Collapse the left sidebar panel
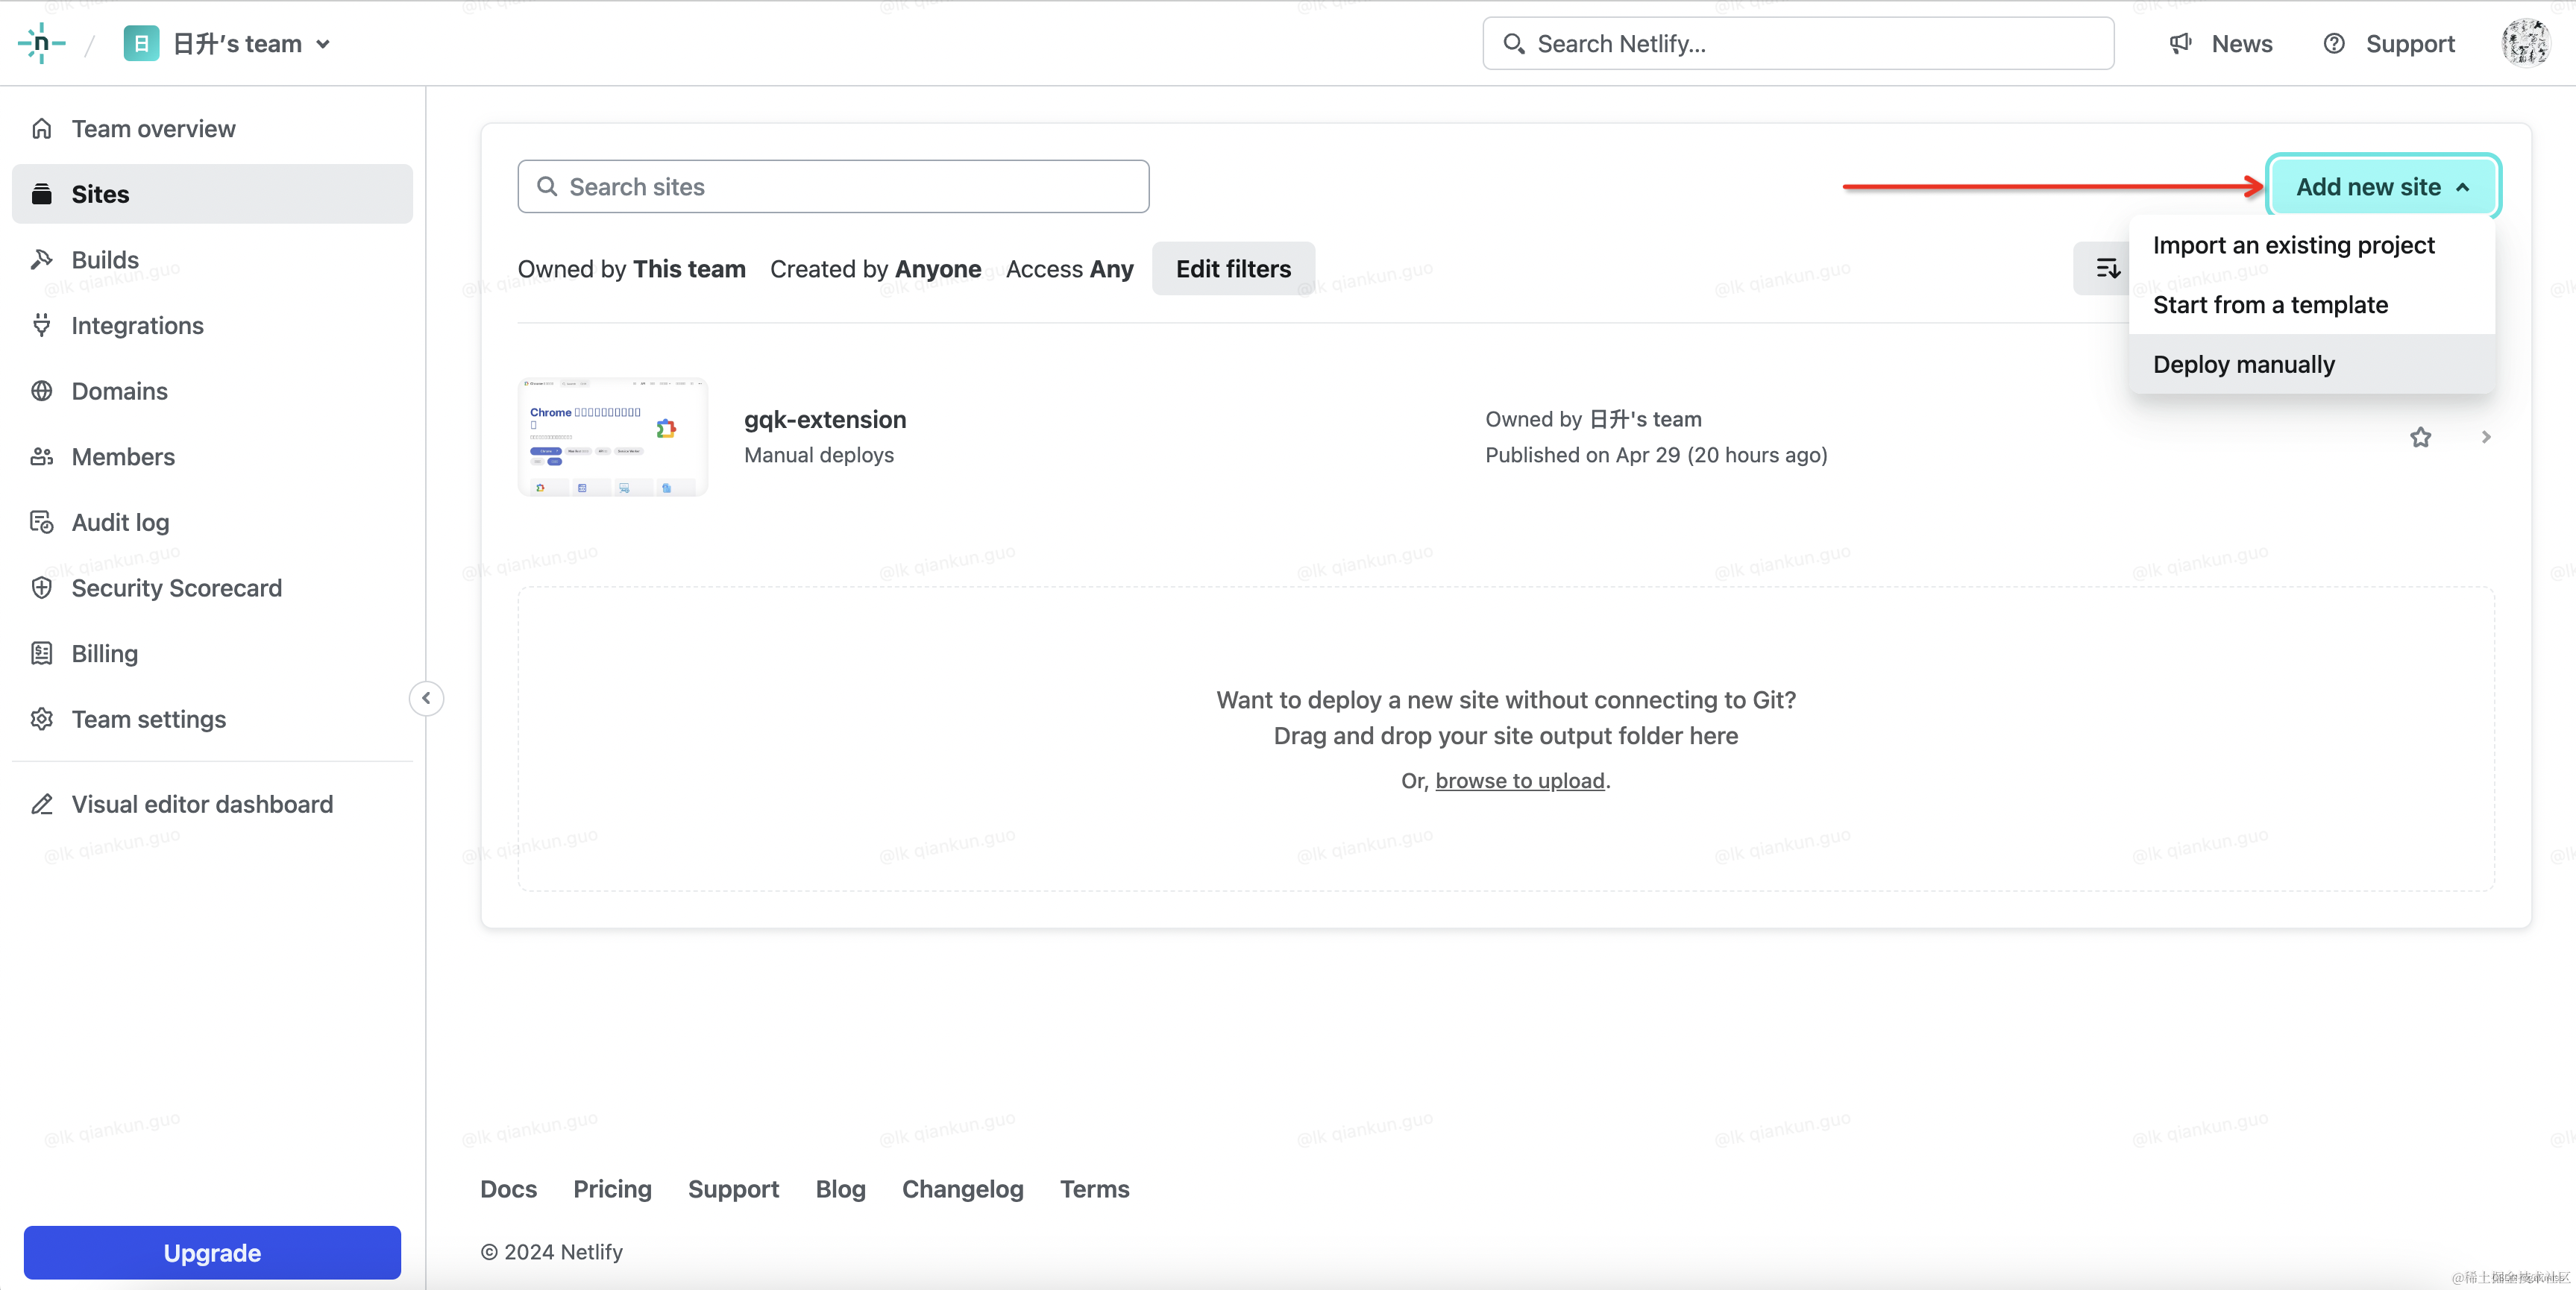Image resolution: width=2576 pixels, height=1290 pixels. click(425, 698)
